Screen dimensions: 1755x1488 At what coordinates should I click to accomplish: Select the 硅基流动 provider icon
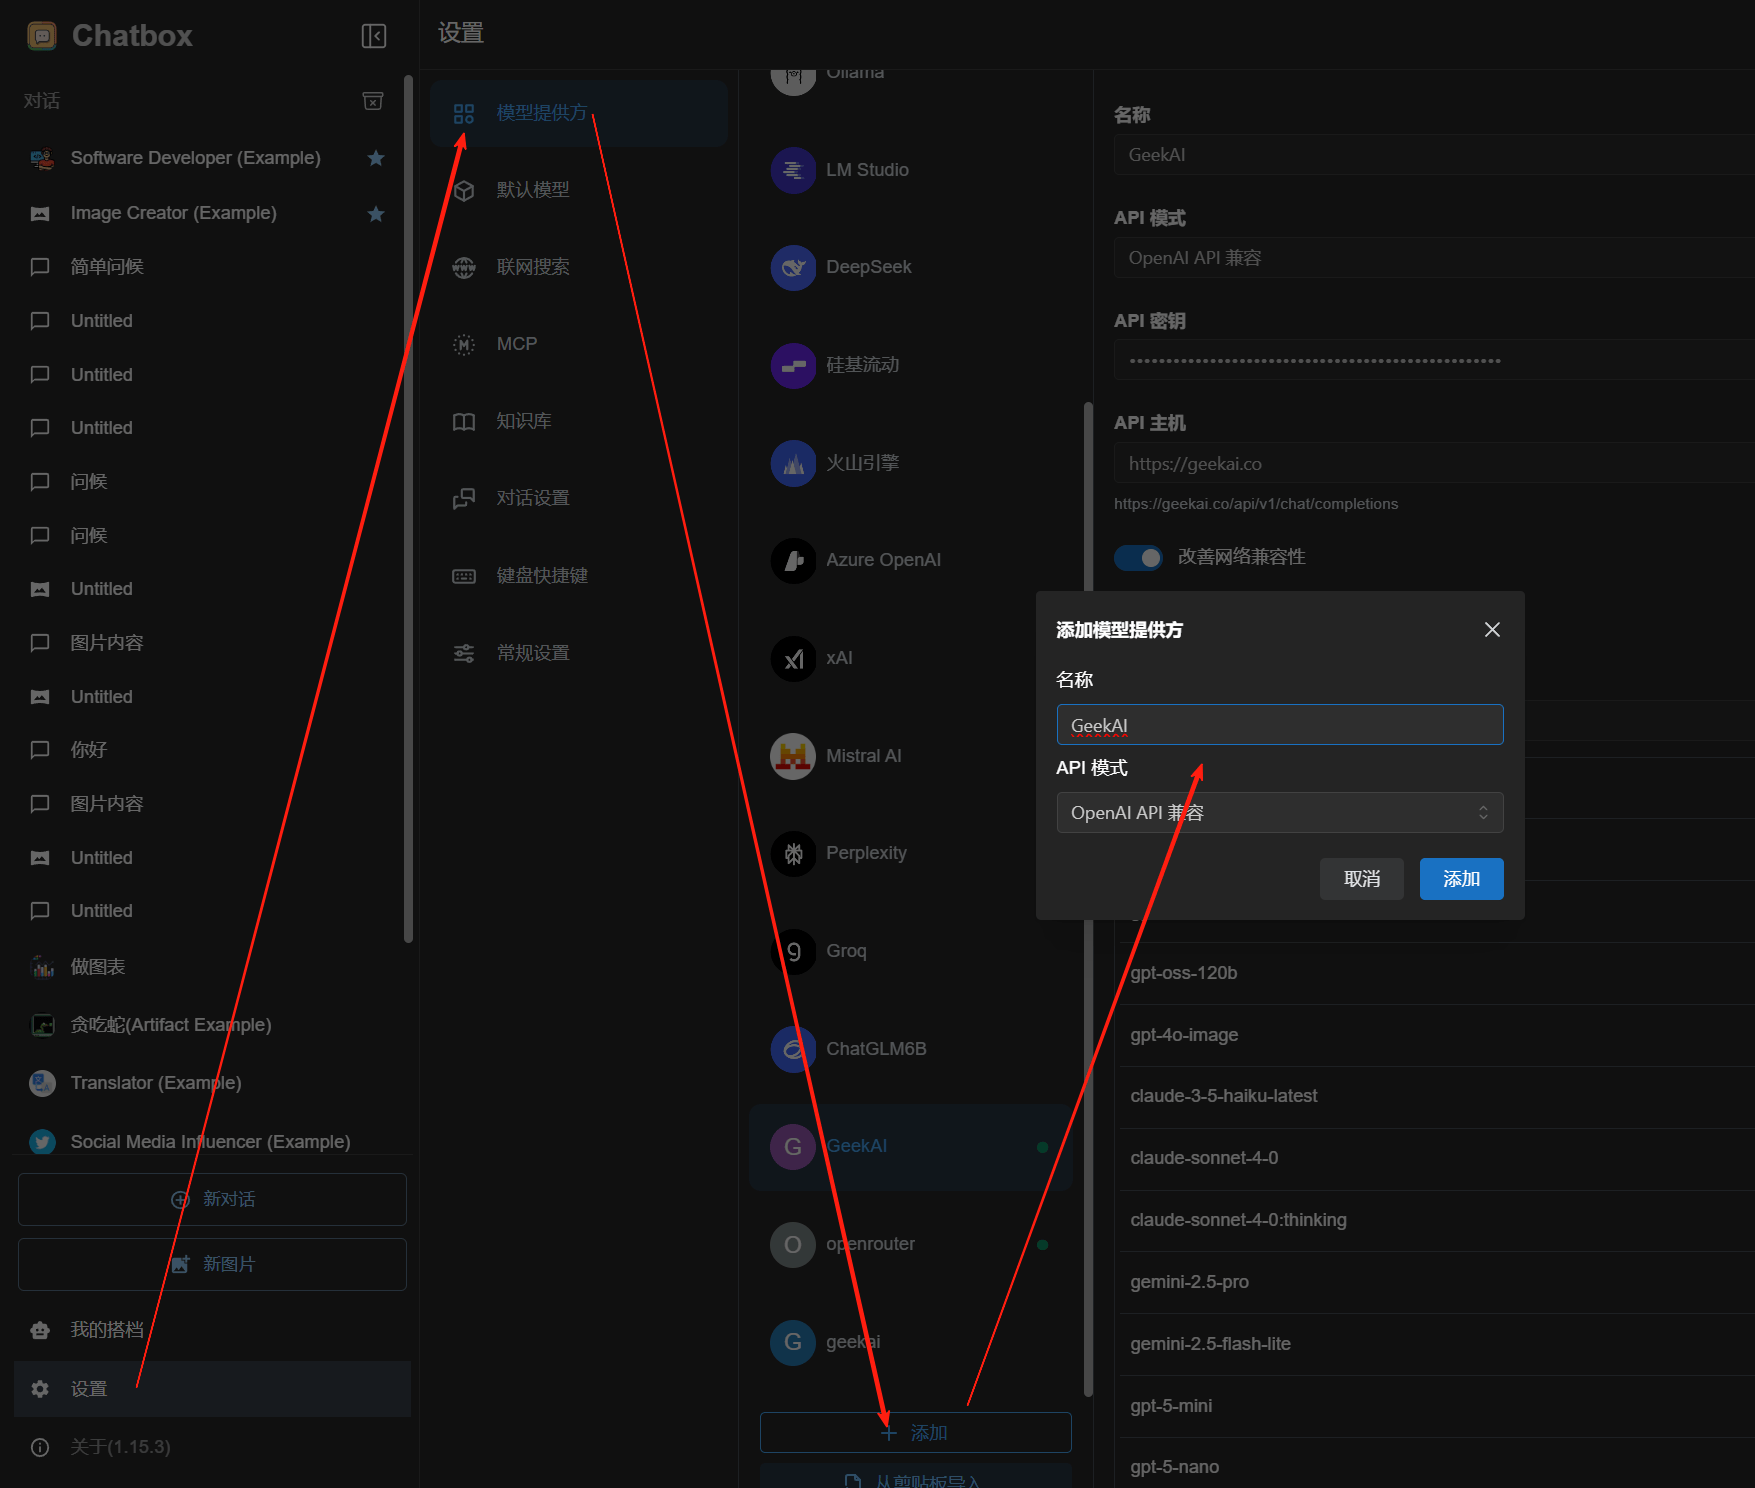pyautogui.click(x=793, y=365)
